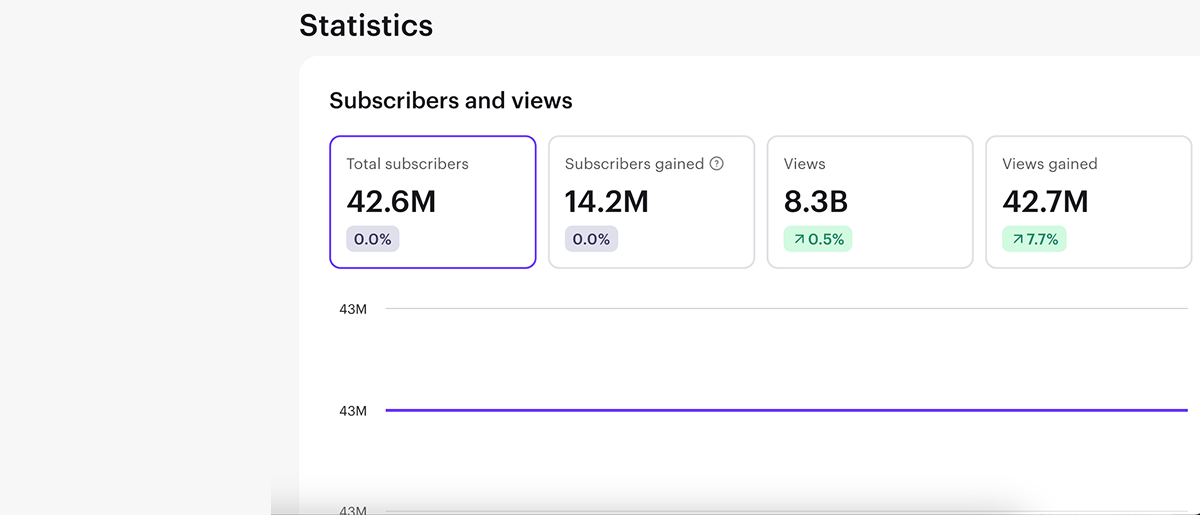1200x515 pixels.
Task: Click the topmost 43M axis label
Action: point(353,310)
